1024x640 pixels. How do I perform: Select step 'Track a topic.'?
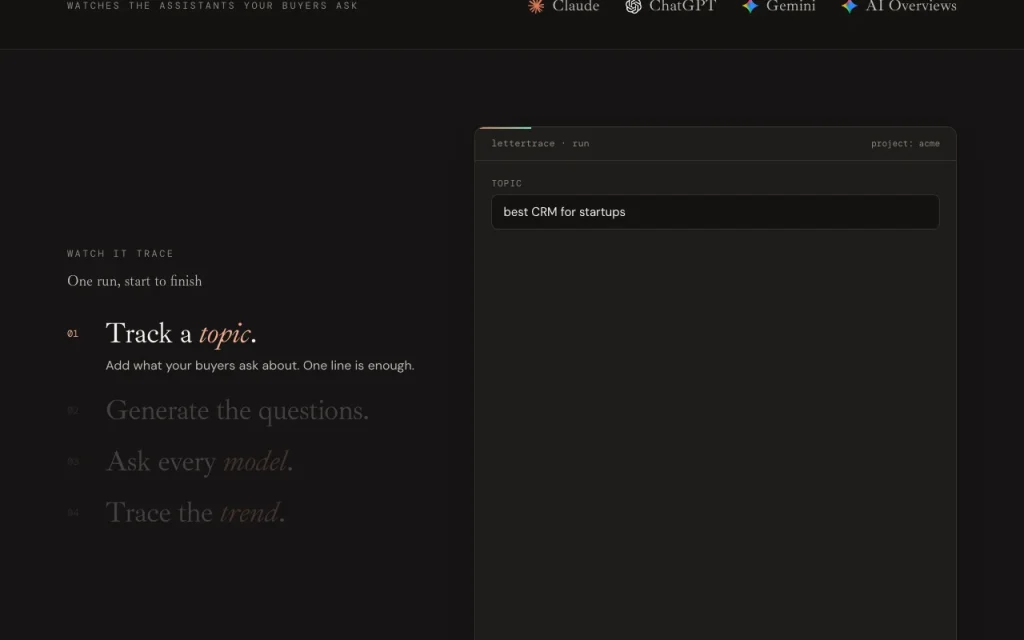tap(181, 334)
